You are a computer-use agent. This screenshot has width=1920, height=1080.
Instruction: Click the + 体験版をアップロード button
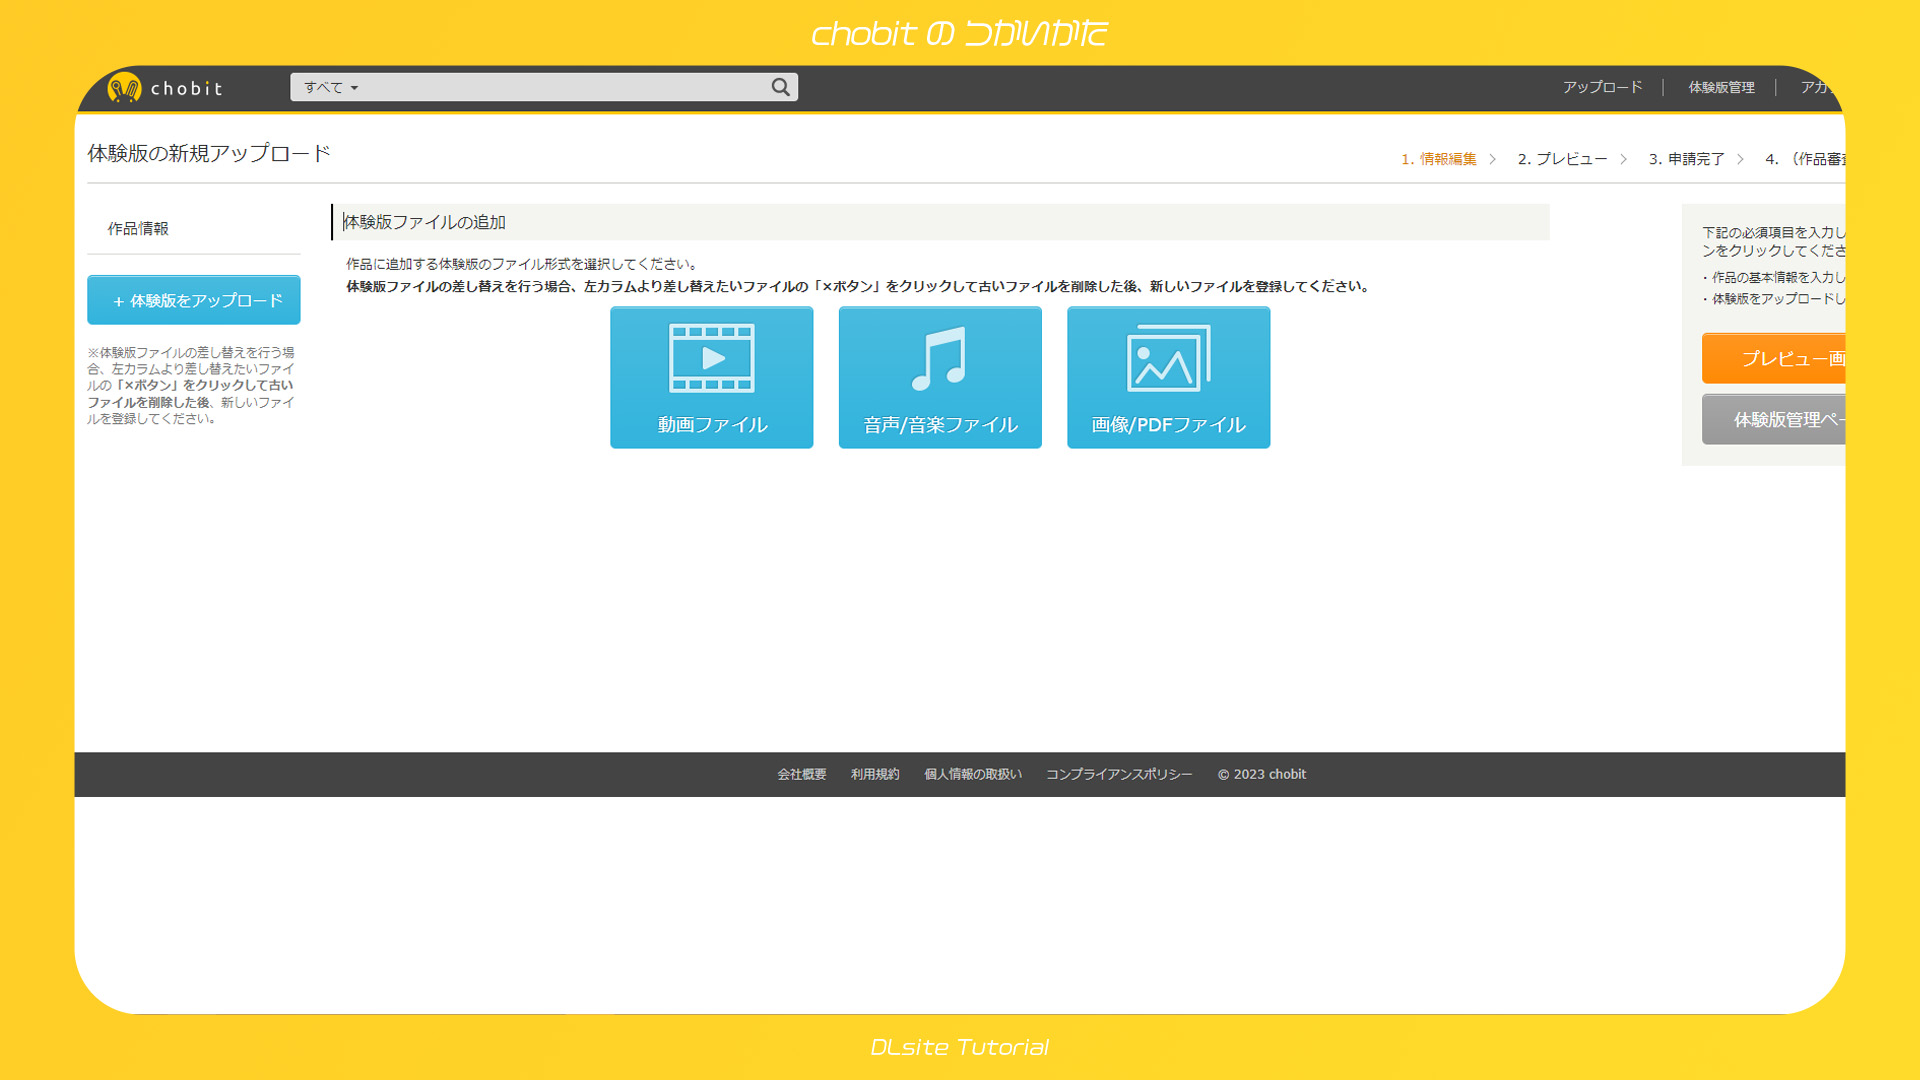click(194, 300)
